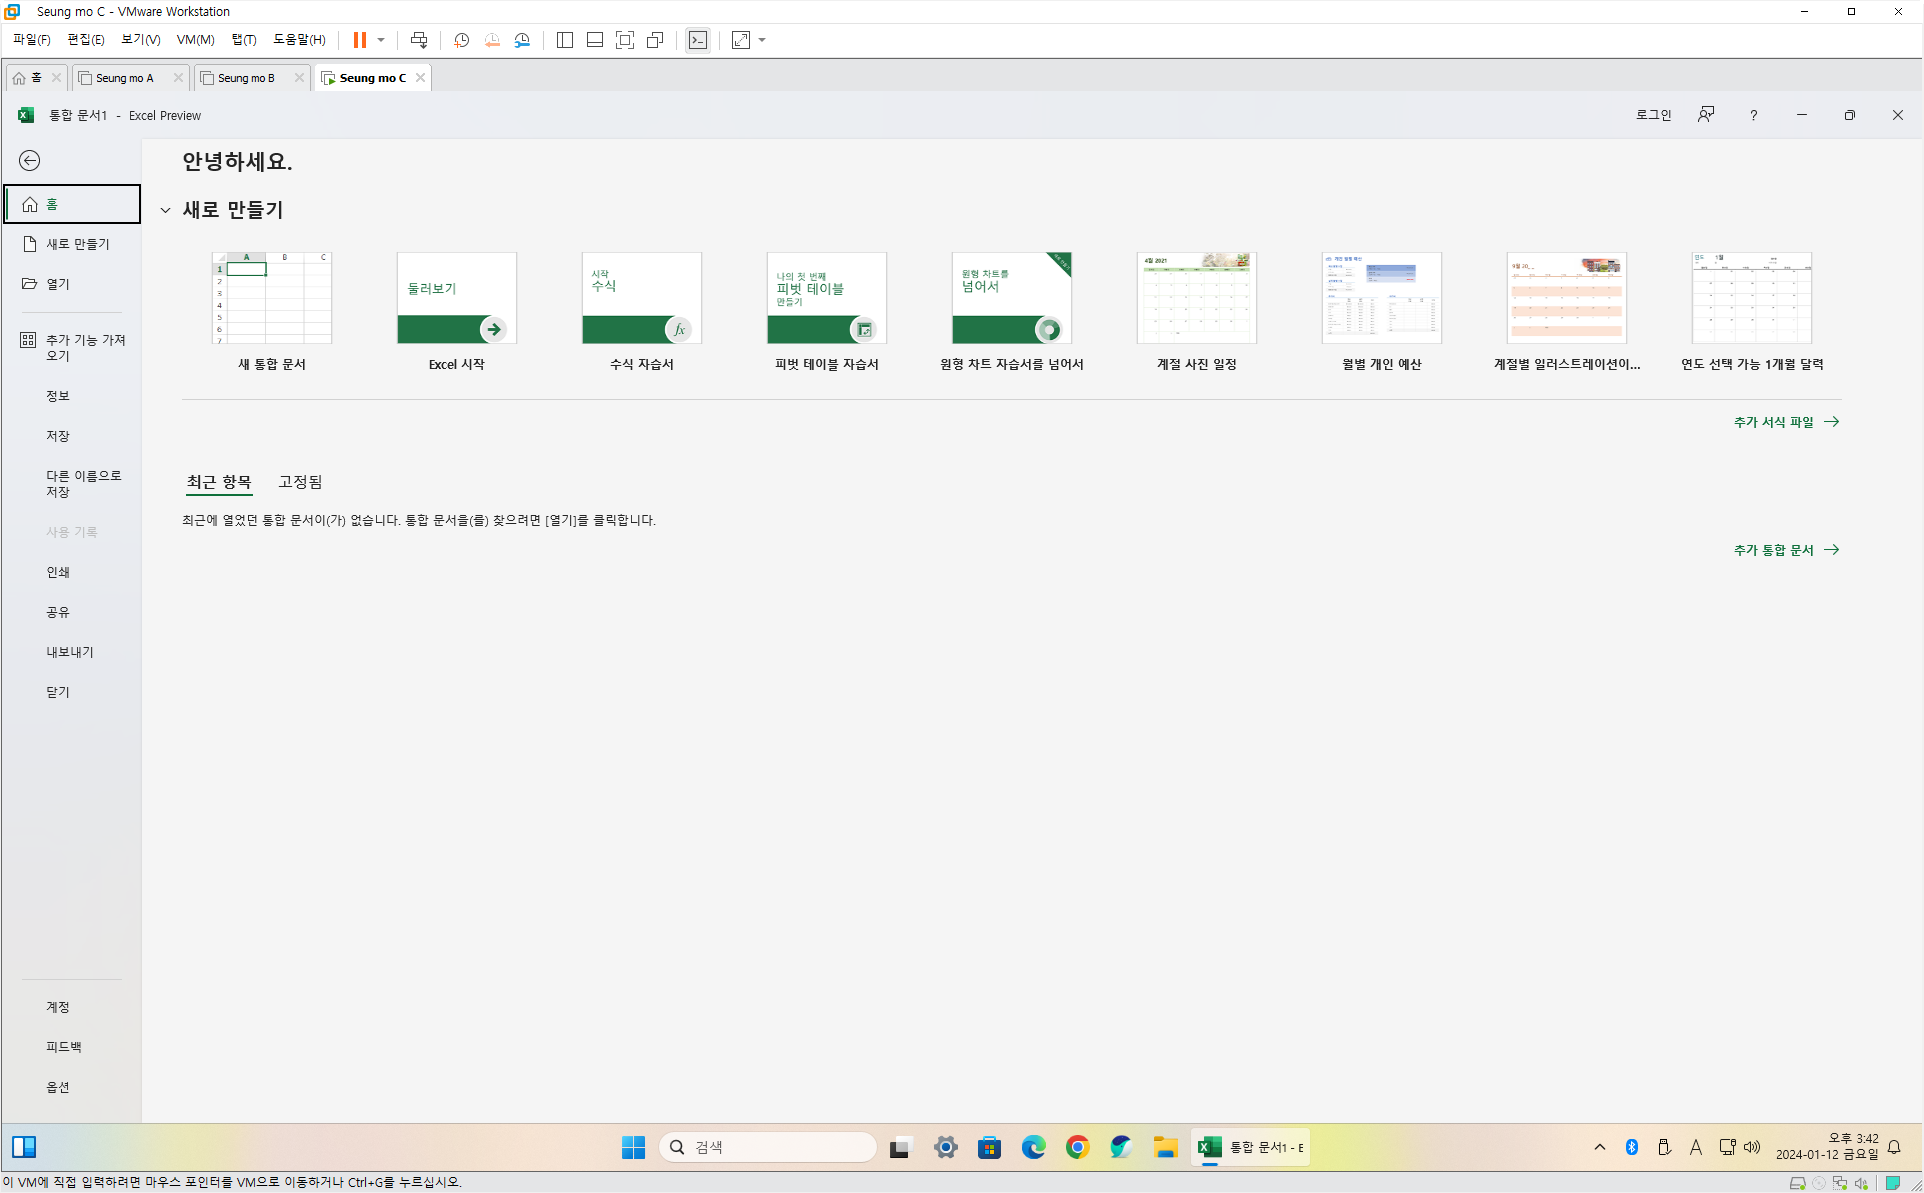Image resolution: width=1924 pixels, height=1193 pixels.
Task: Open the VM(M) menu
Action: (x=195, y=40)
